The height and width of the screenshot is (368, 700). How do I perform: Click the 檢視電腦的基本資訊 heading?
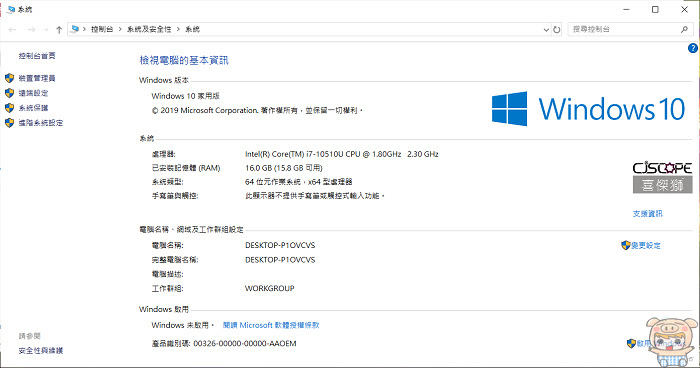coord(184,60)
